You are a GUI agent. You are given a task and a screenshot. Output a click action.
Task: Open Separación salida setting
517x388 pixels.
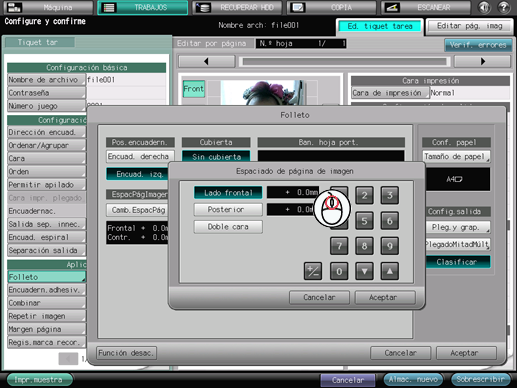pos(46,250)
